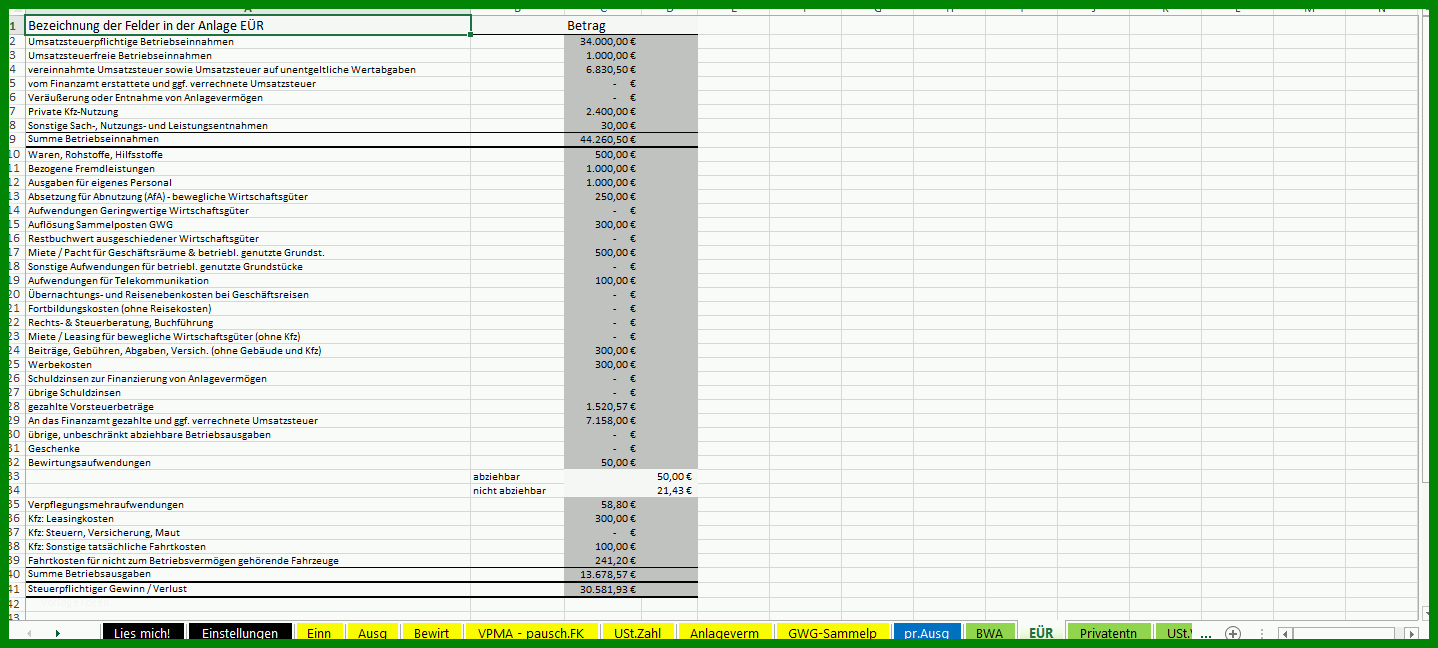This screenshot has height=648, width=1438.
Task: Select the amount 34.000,00 €
Action: point(608,42)
